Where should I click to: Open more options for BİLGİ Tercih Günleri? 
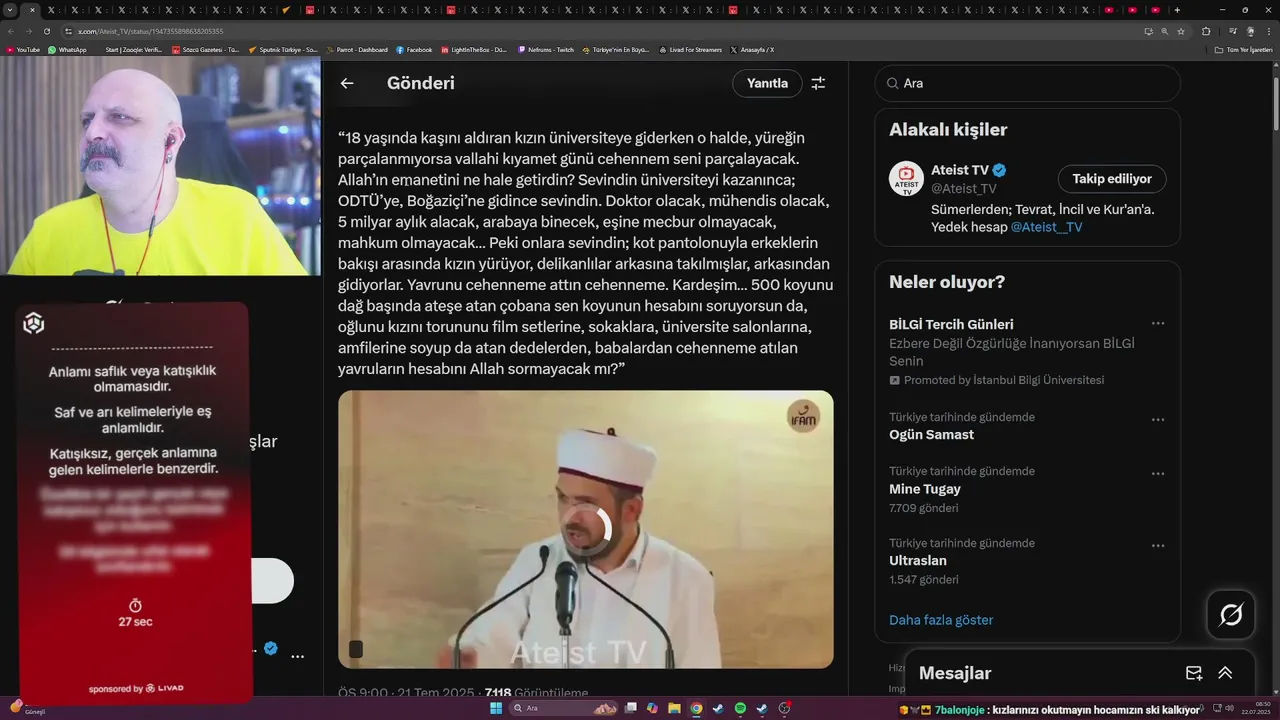pyautogui.click(x=1158, y=324)
